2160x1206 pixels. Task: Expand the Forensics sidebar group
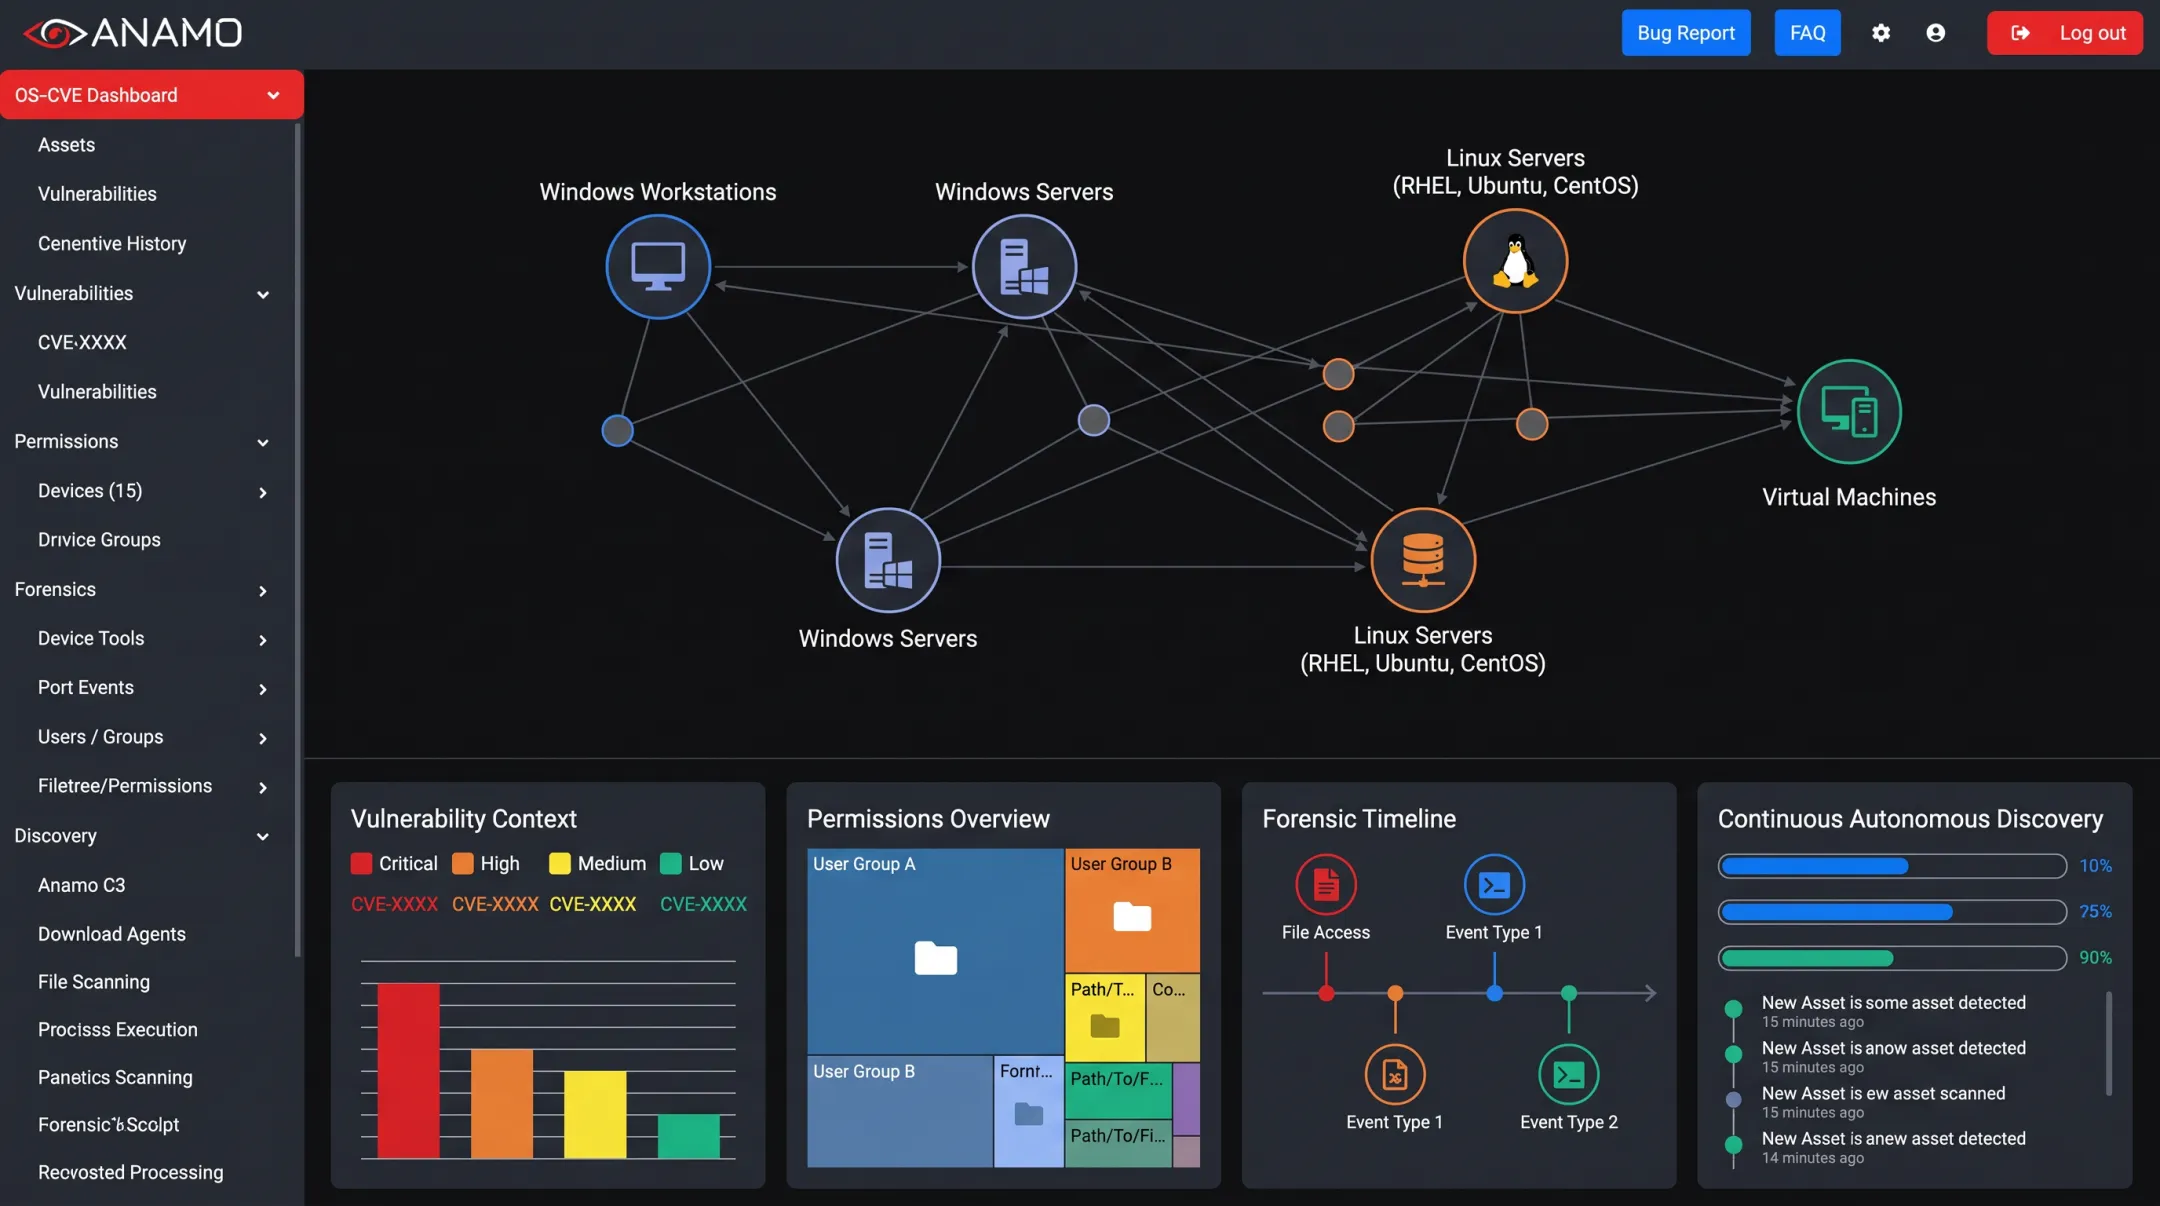(x=263, y=590)
